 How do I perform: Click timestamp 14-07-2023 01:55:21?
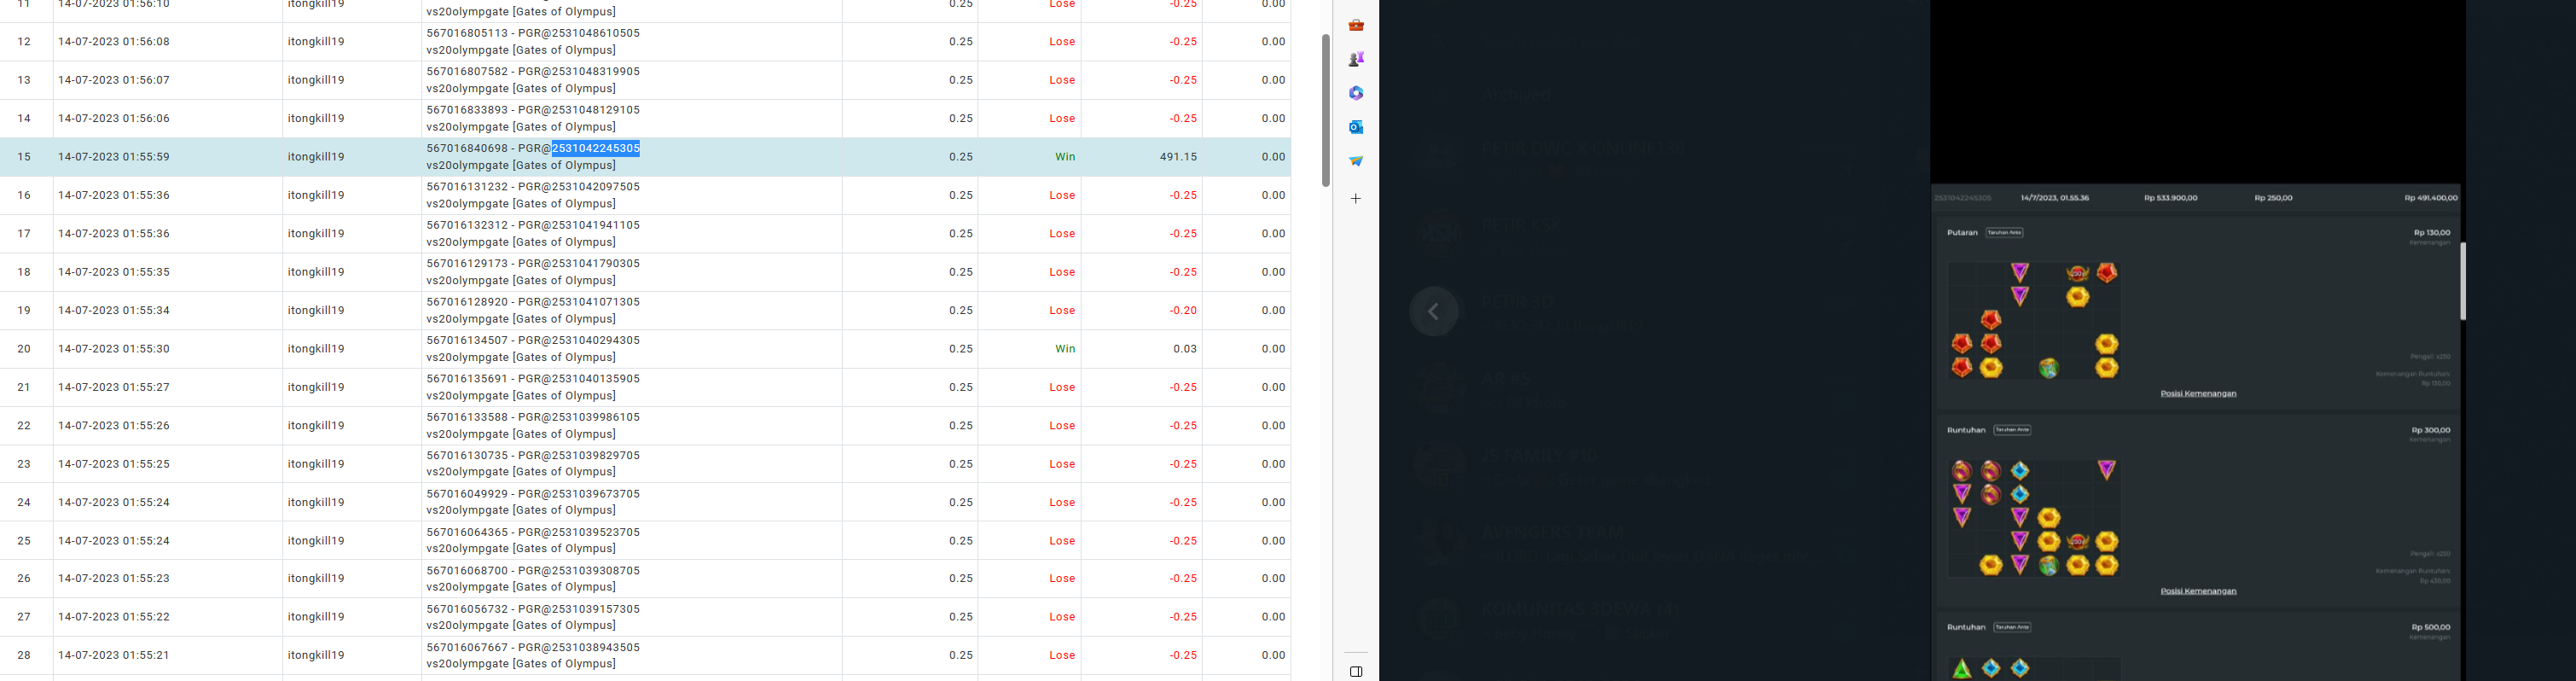click(x=114, y=655)
